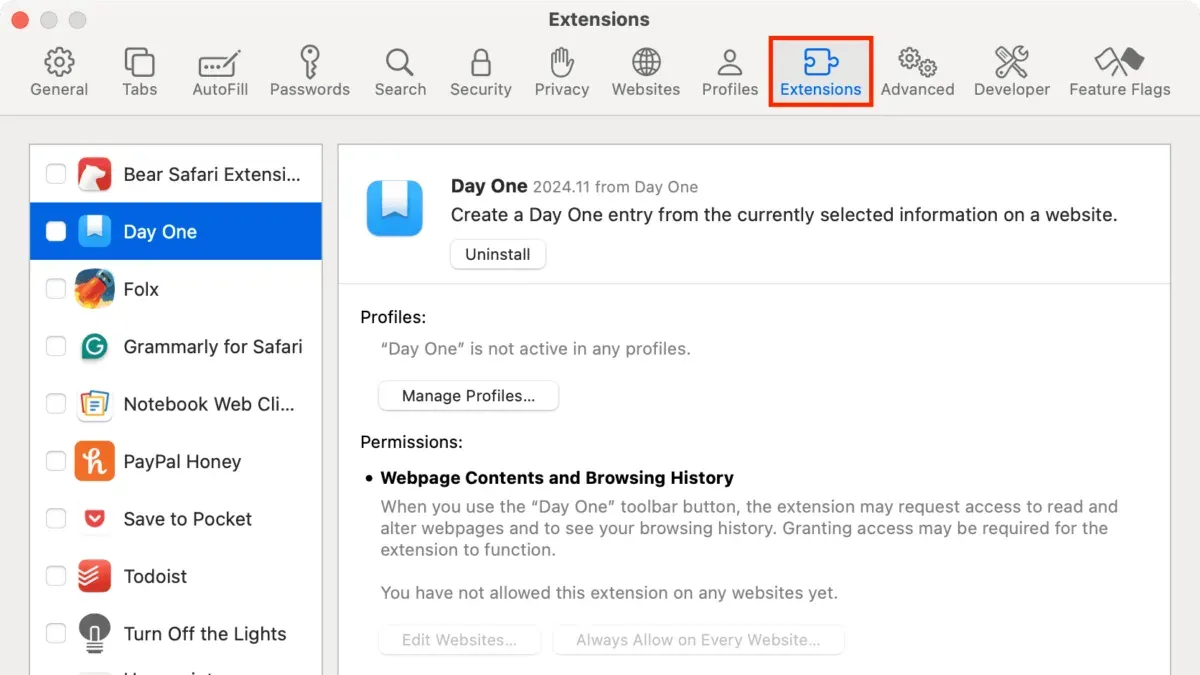Image resolution: width=1200 pixels, height=675 pixels.
Task: Enable the Folx extension checkbox
Action: coord(56,289)
